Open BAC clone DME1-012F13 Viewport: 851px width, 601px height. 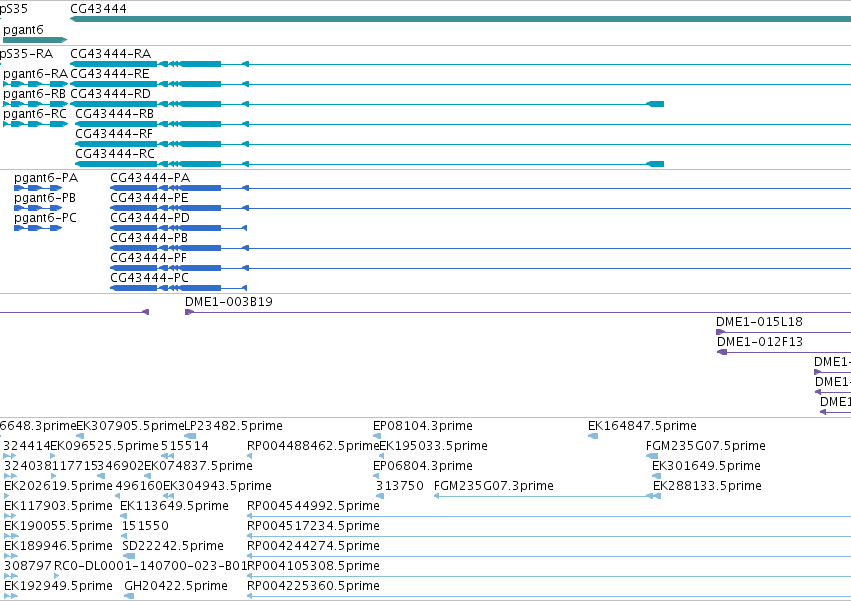(x=760, y=342)
